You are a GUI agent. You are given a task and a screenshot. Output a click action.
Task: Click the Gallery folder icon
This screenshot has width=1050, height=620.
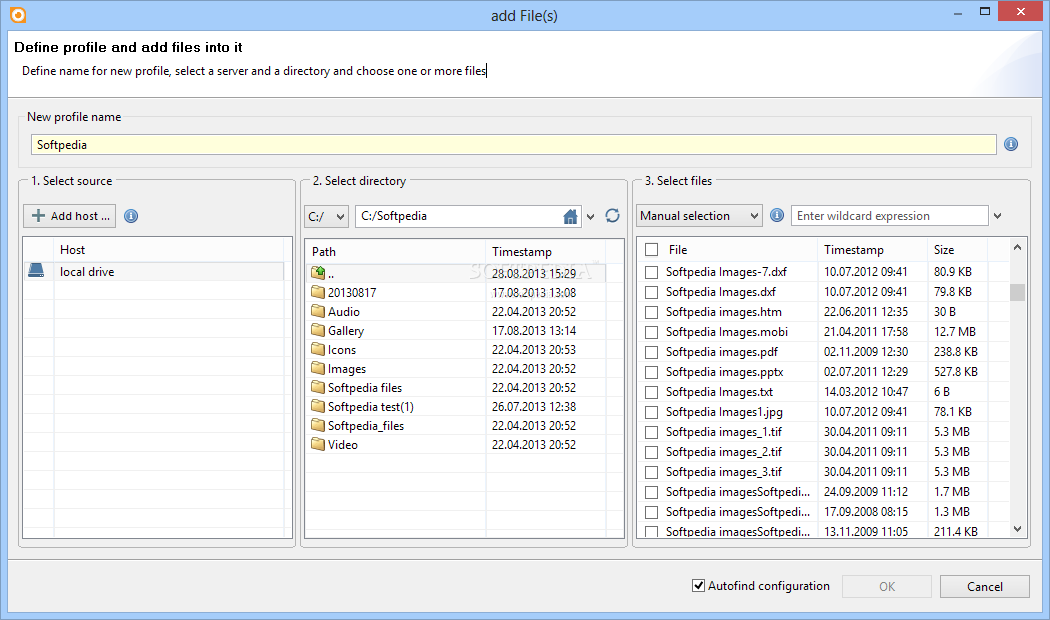[318, 330]
